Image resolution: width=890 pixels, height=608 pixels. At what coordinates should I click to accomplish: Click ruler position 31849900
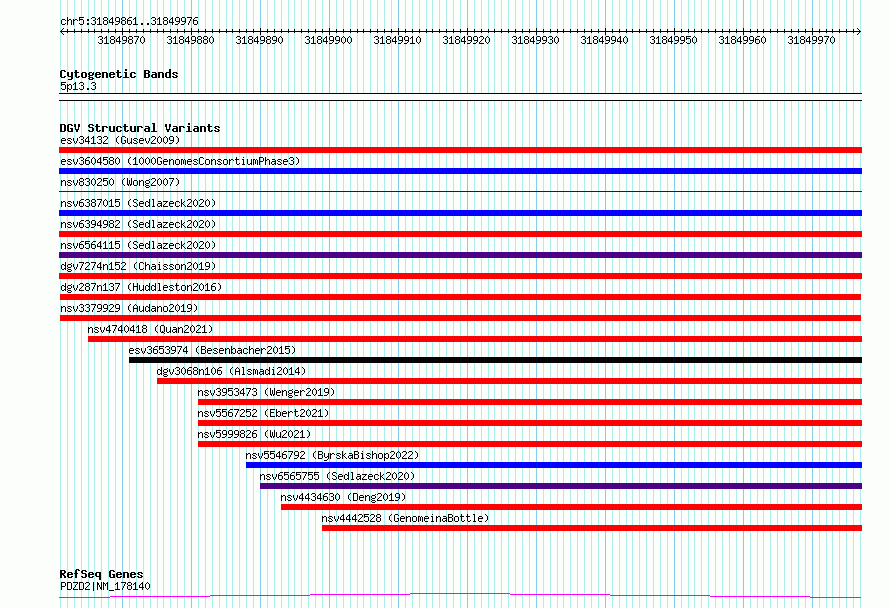pos(328,40)
